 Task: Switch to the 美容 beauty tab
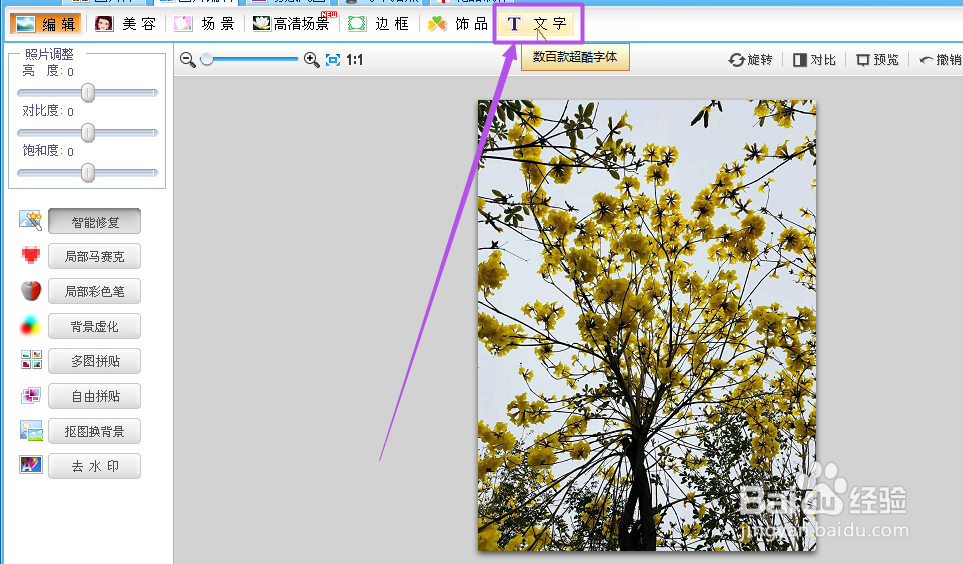click(x=125, y=24)
